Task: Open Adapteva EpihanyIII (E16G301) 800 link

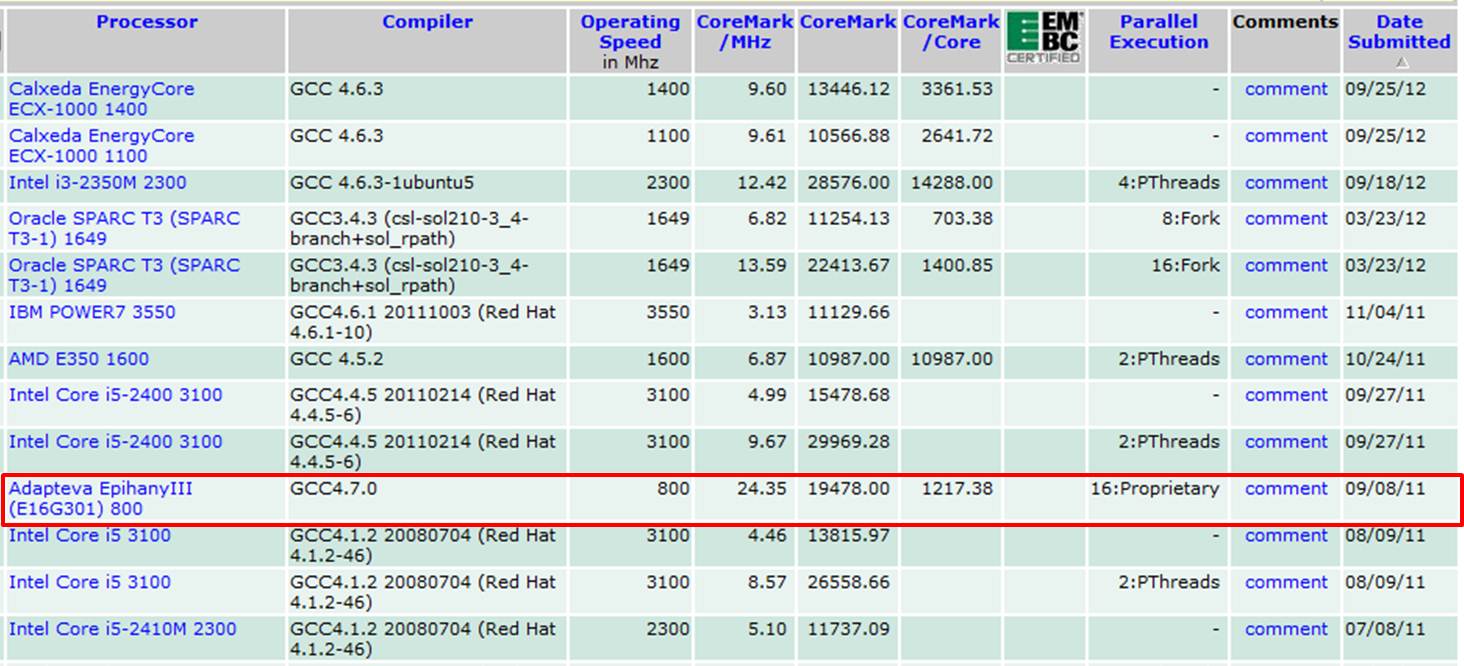Action: [100, 499]
